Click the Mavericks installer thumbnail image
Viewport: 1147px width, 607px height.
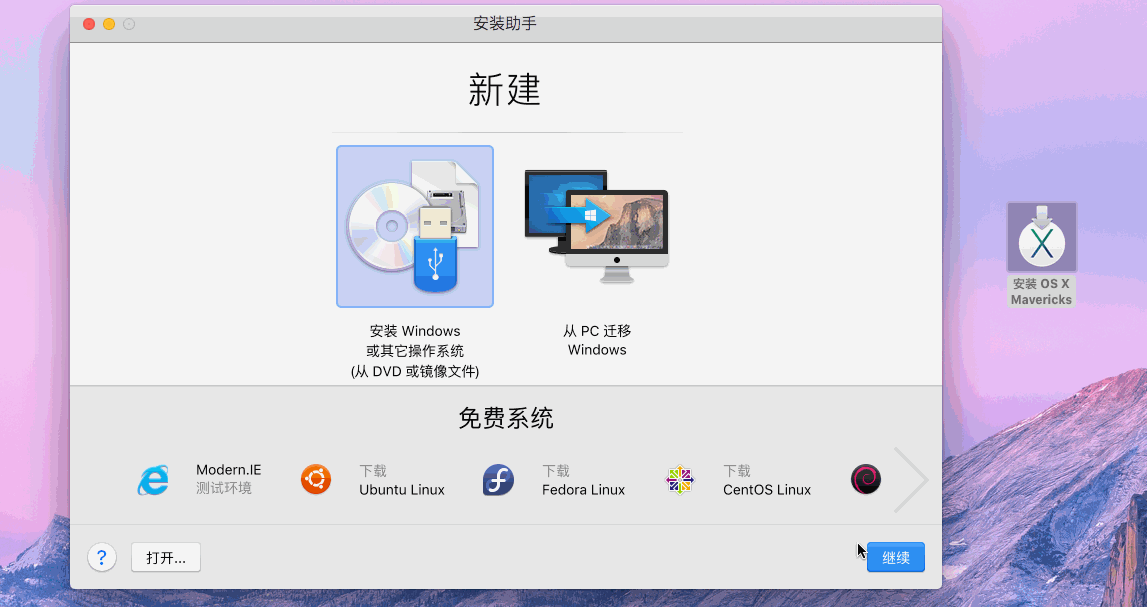pos(1041,237)
